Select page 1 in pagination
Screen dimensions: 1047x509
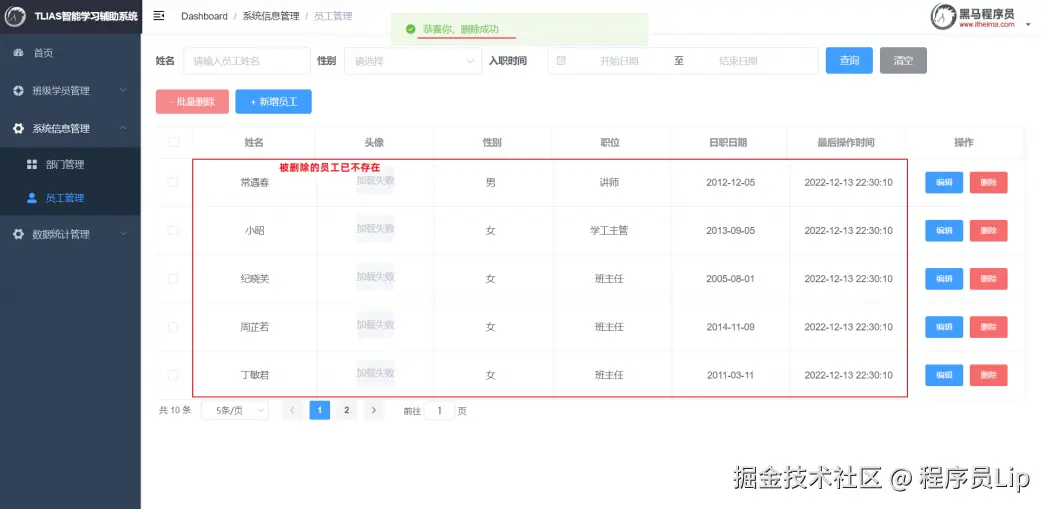point(320,410)
